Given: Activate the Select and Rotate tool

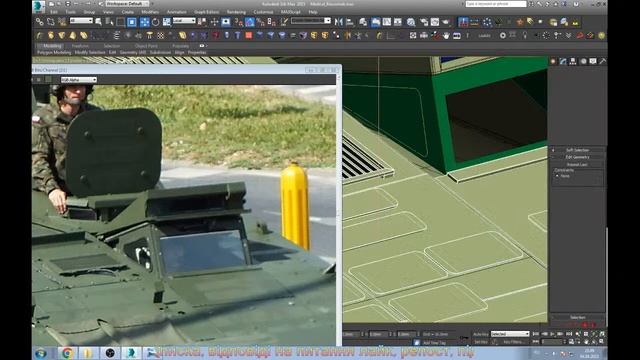Looking at the screenshot, I should click(x=156, y=22).
